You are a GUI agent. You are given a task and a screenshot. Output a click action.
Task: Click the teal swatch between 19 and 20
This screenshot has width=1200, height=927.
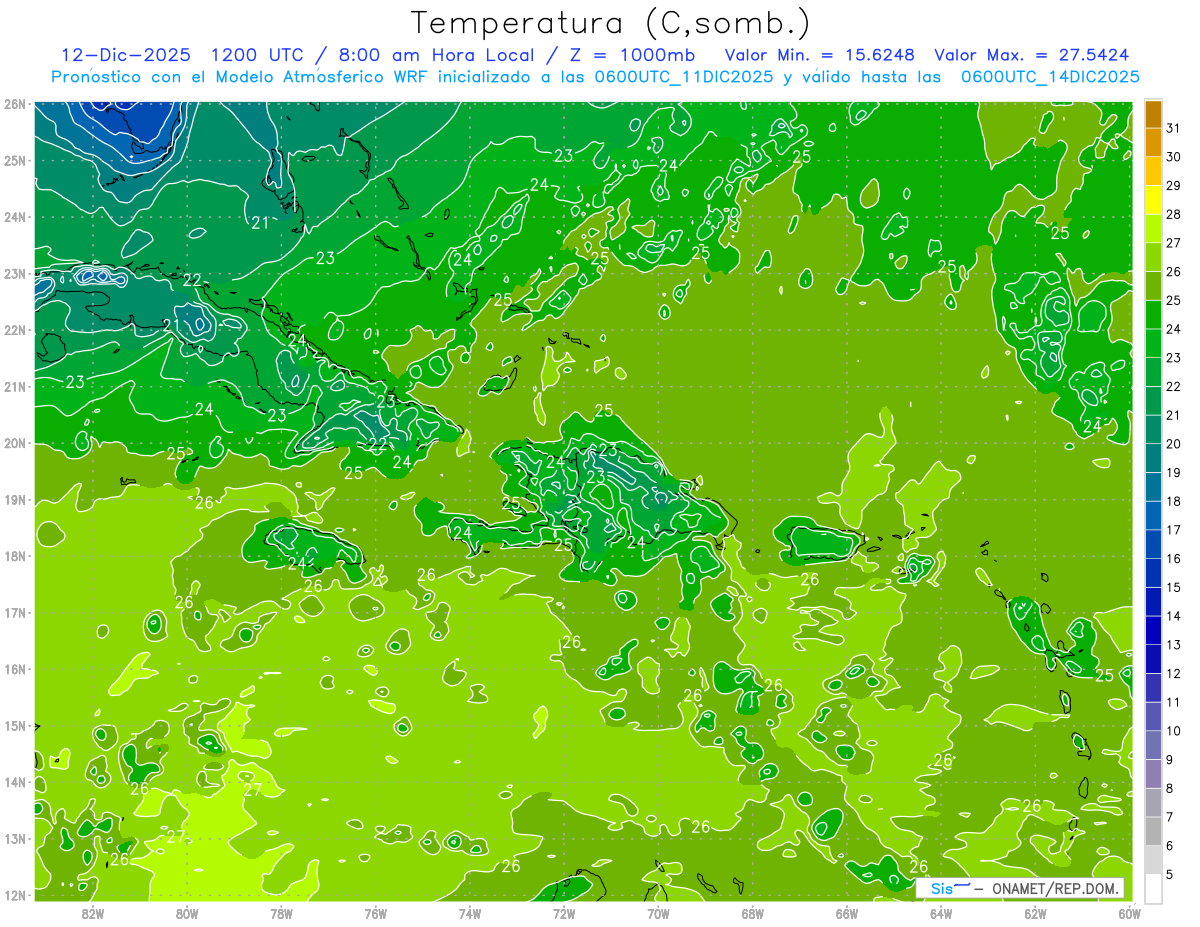[x=1153, y=458]
